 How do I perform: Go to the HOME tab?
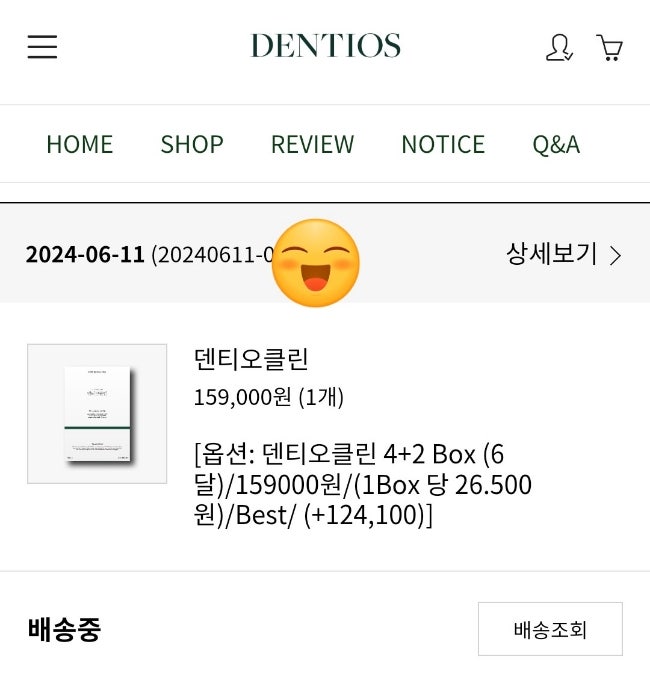[80, 144]
